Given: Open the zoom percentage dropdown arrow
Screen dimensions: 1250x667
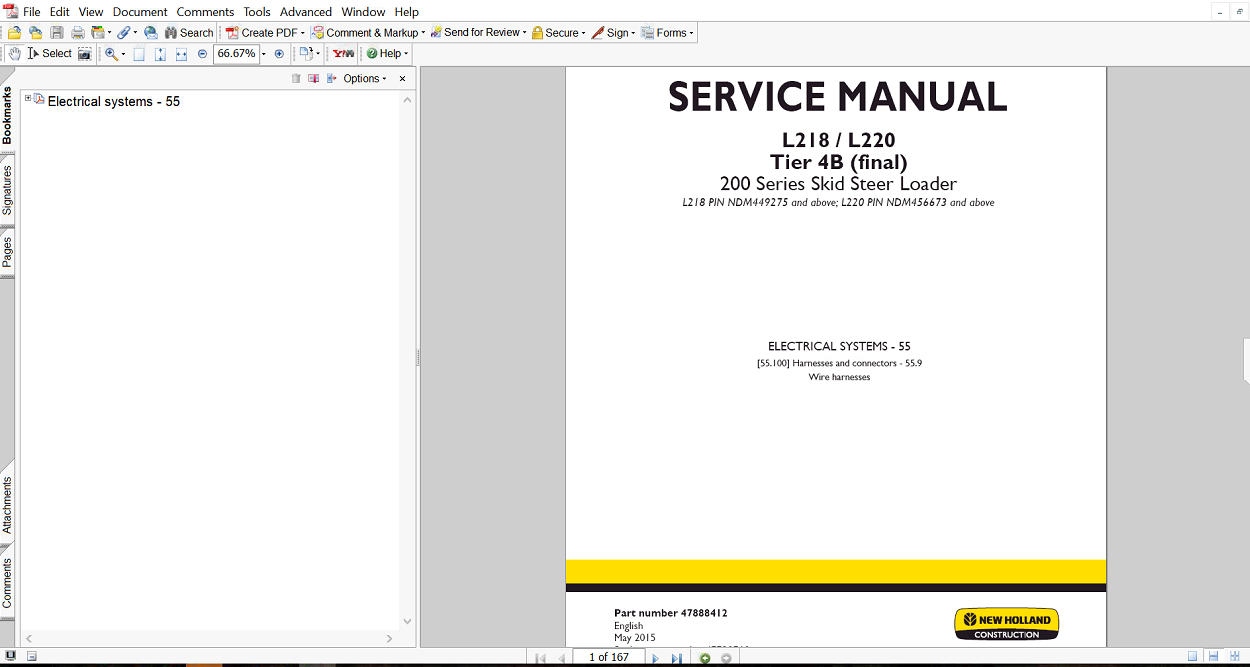Looking at the screenshot, I should 264,54.
